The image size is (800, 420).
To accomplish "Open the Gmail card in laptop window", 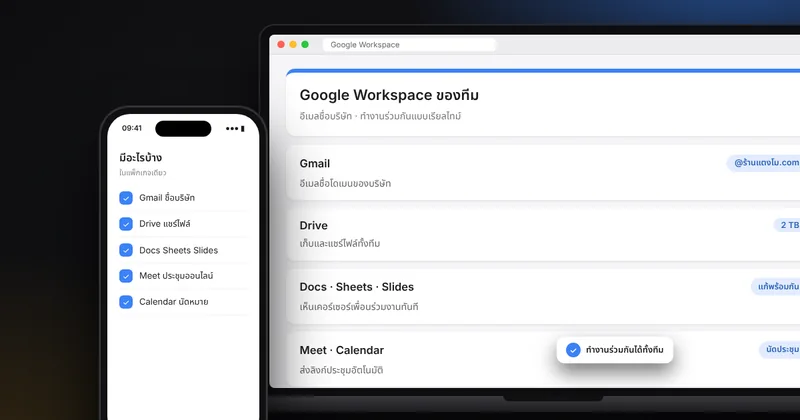I will (x=543, y=172).
